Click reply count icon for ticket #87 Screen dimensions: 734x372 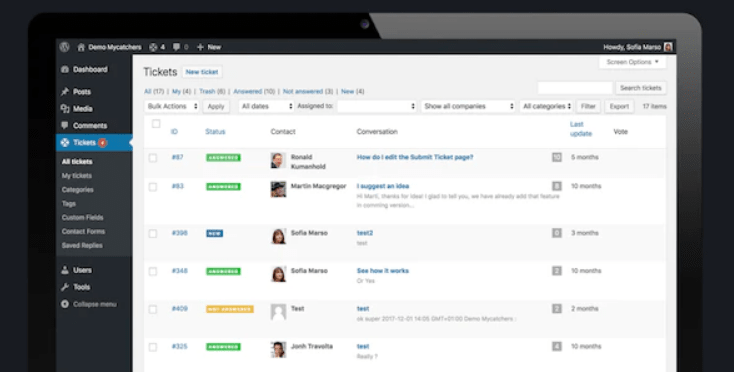557,157
